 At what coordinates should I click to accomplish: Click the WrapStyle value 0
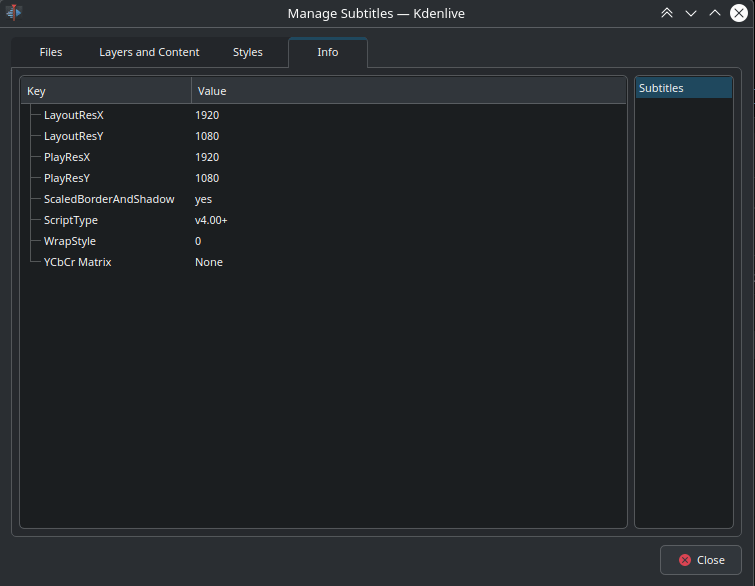[x=198, y=241]
